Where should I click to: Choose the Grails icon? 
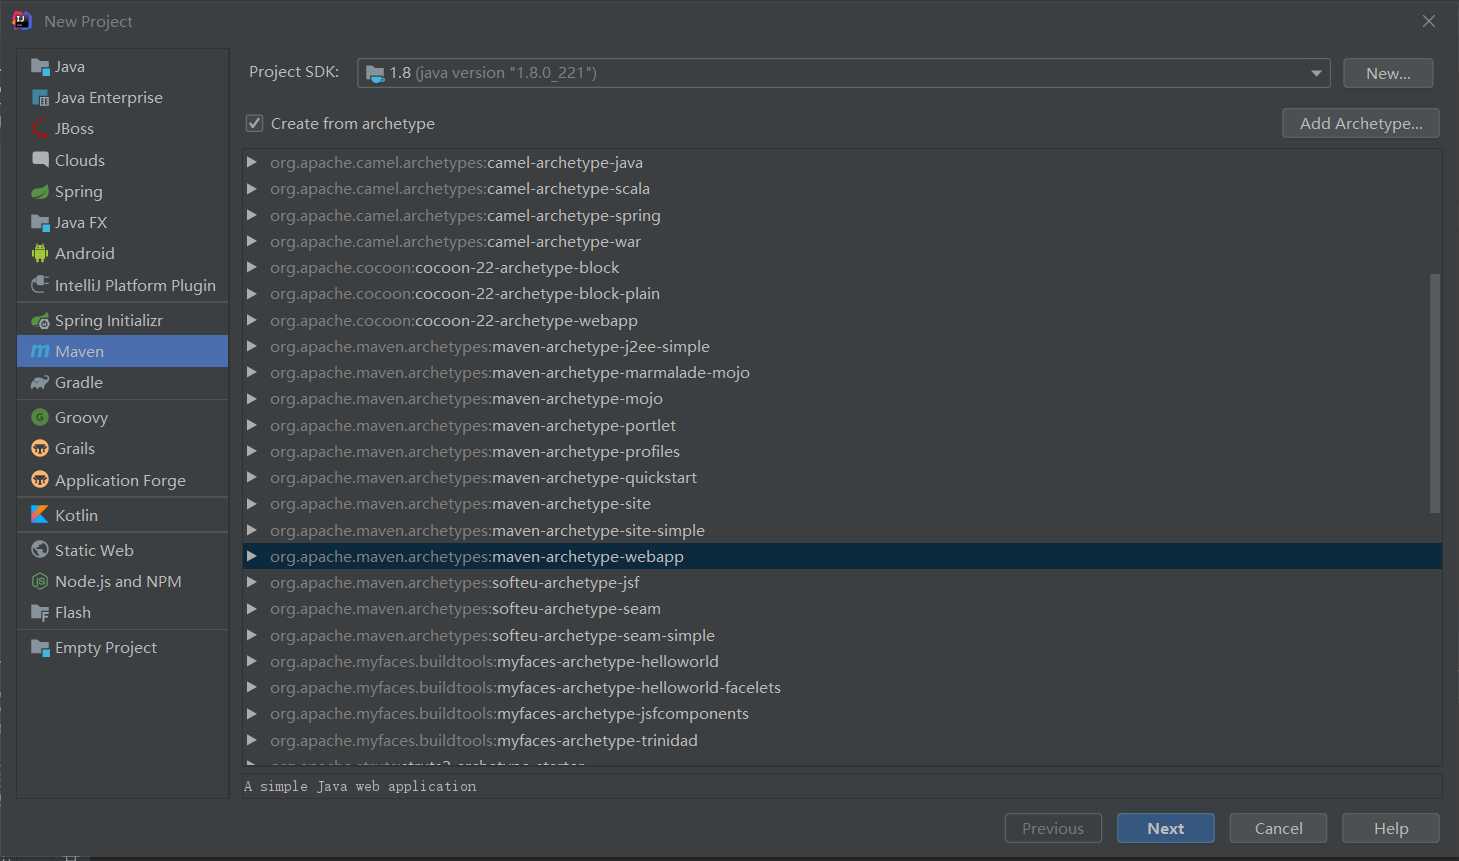click(40, 449)
